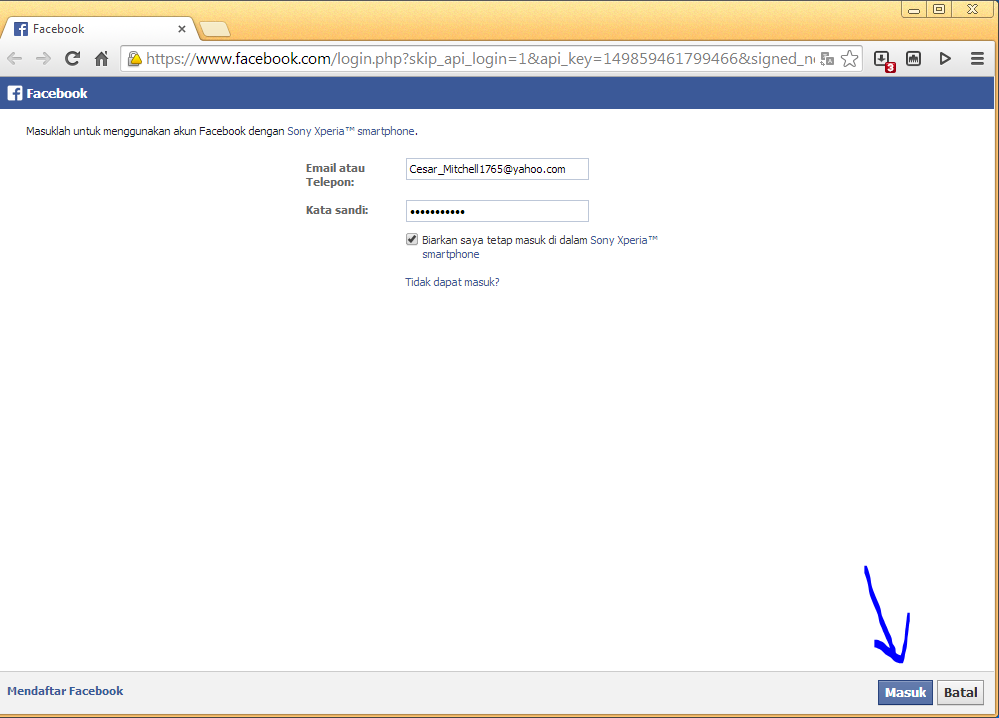Open the Sony Xperia smartphone link in intro text

[x=350, y=131]
